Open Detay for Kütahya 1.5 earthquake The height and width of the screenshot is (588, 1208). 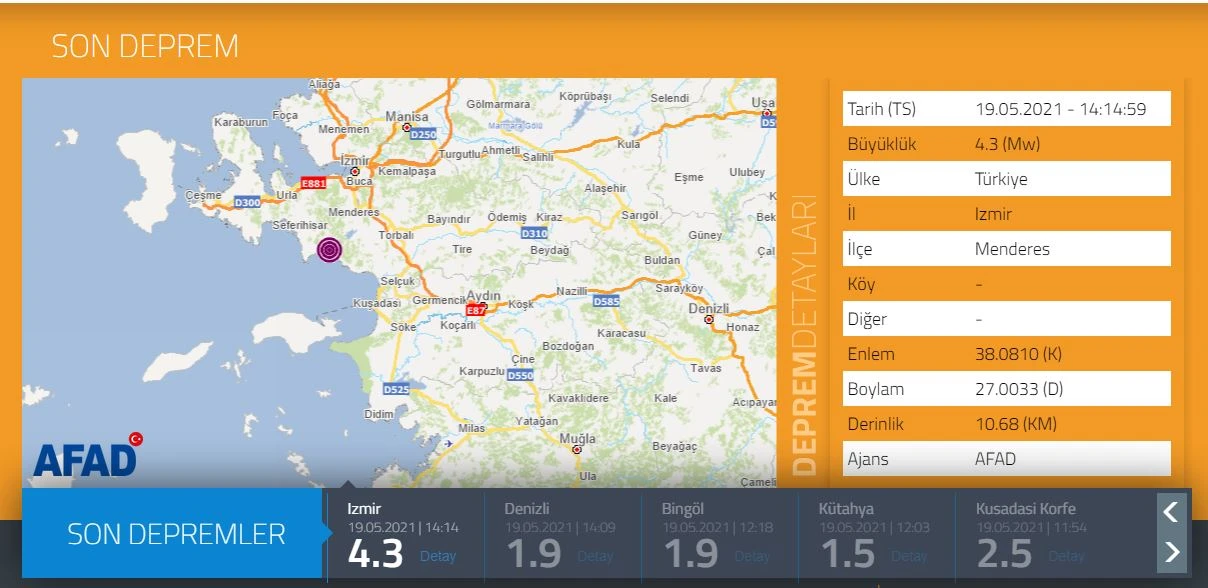(x=909, y=556)
